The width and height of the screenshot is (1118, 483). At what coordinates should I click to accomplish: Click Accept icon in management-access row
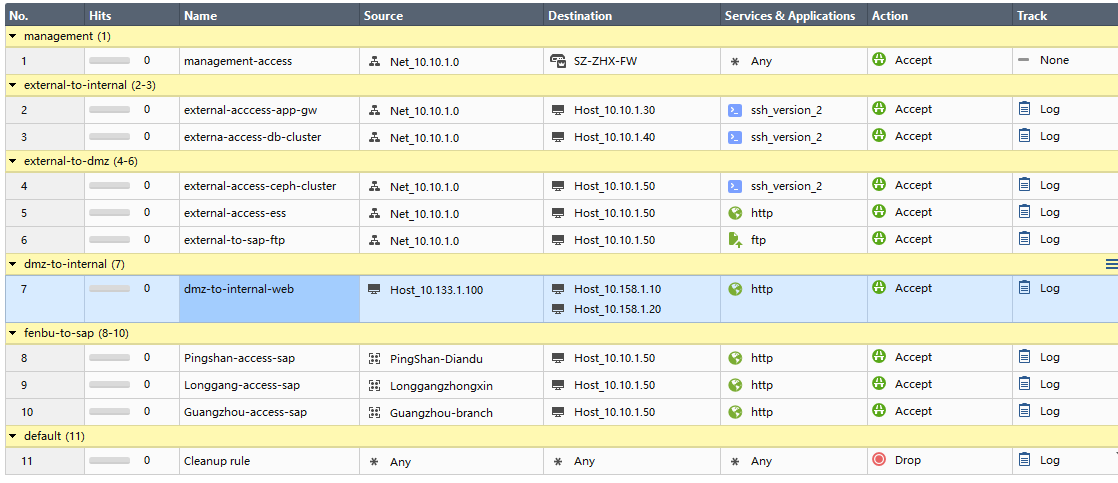point(879,60)
